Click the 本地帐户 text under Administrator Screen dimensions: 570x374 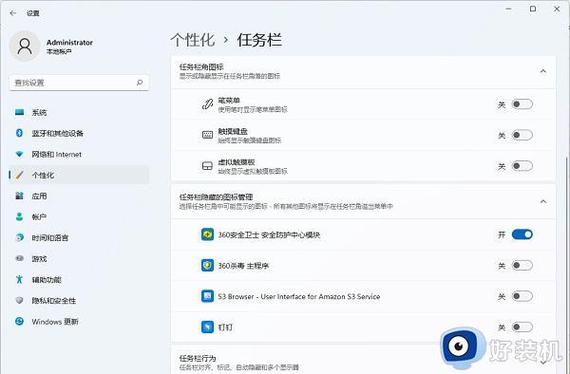59,52
